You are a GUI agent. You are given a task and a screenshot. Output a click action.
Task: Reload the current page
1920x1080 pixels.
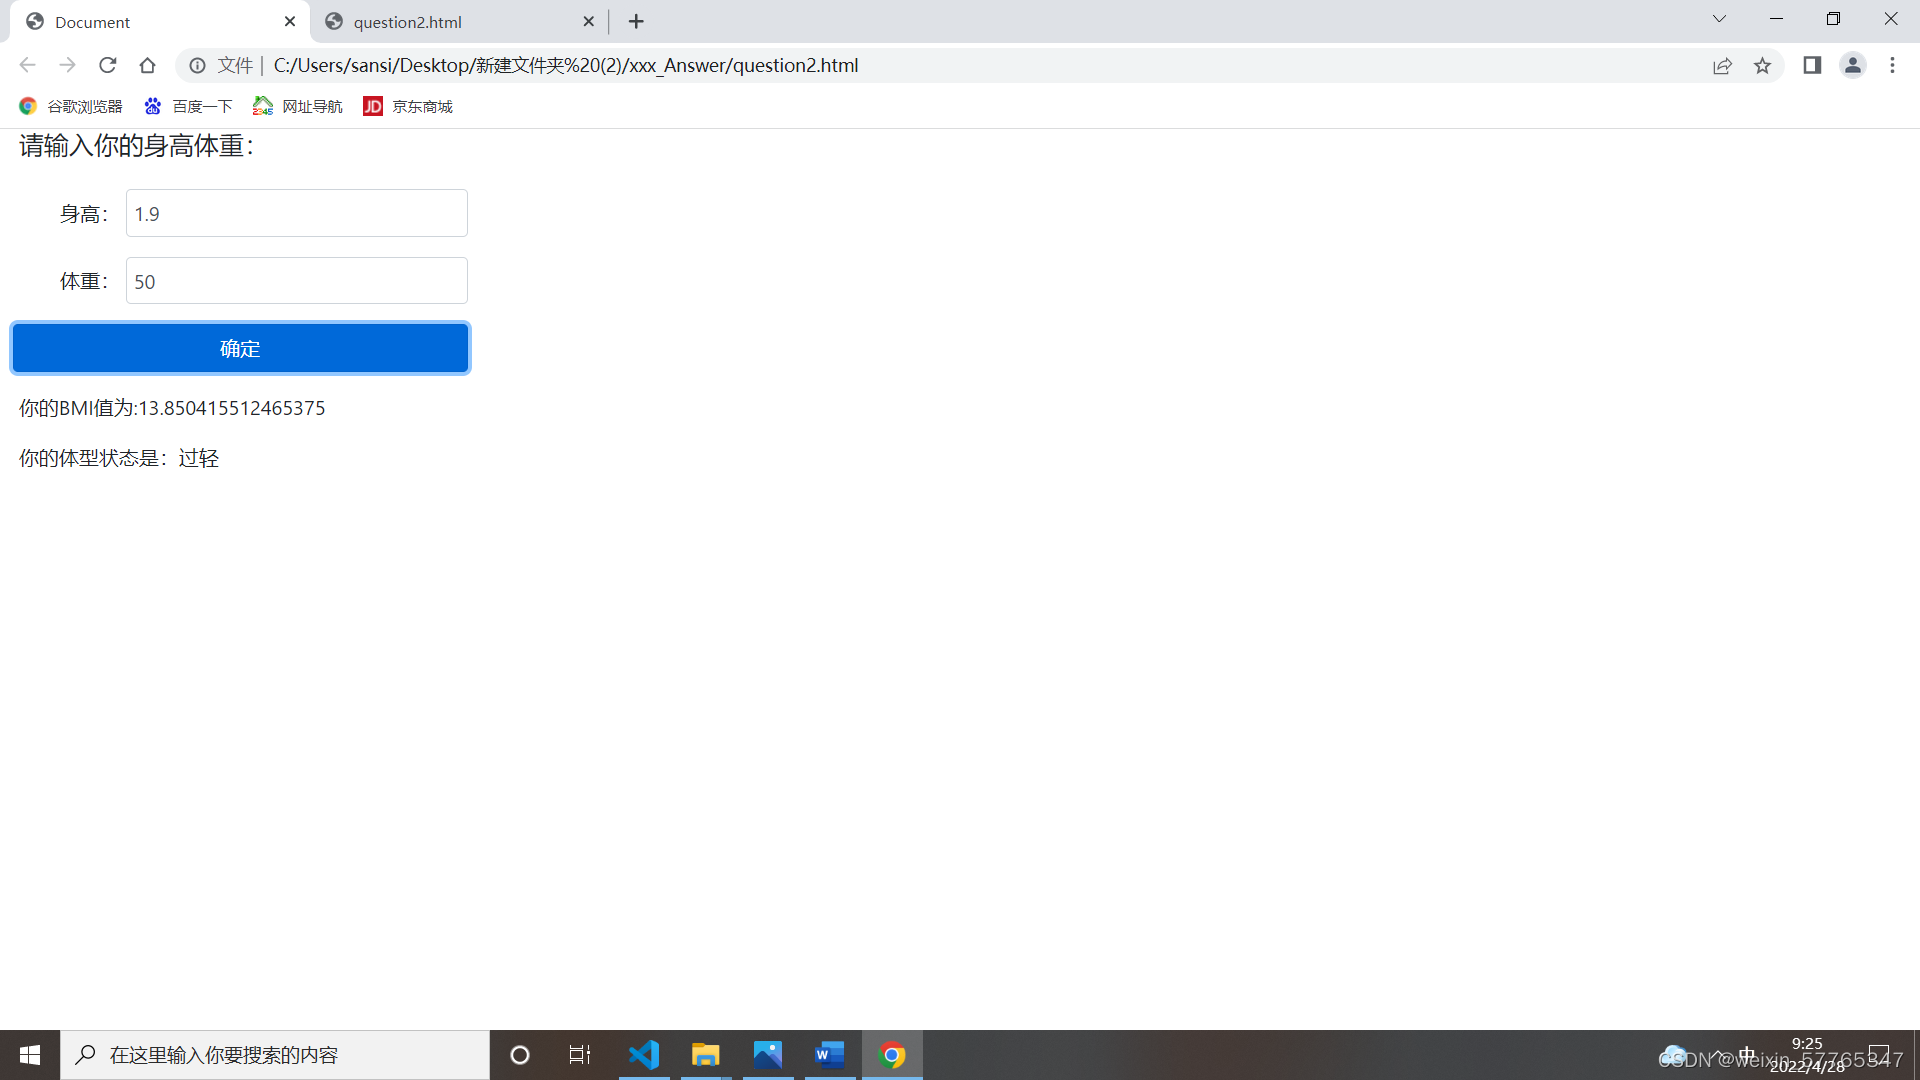click(108, 66)
